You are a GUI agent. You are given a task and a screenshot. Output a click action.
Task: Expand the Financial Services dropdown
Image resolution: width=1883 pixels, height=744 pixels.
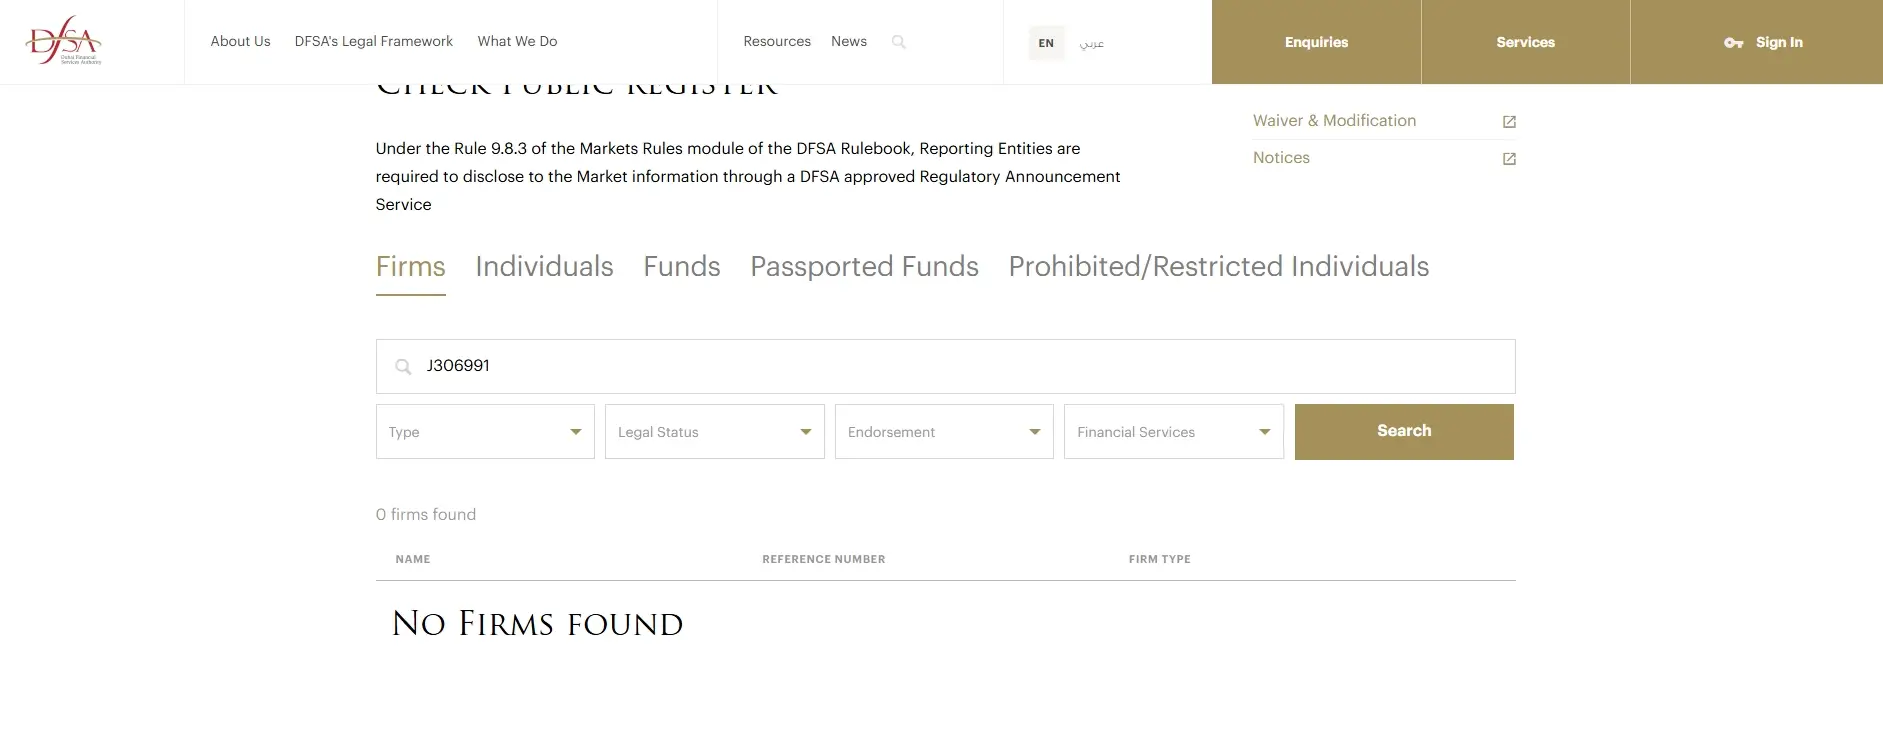pyautogui.click(x=1173, y=432)
